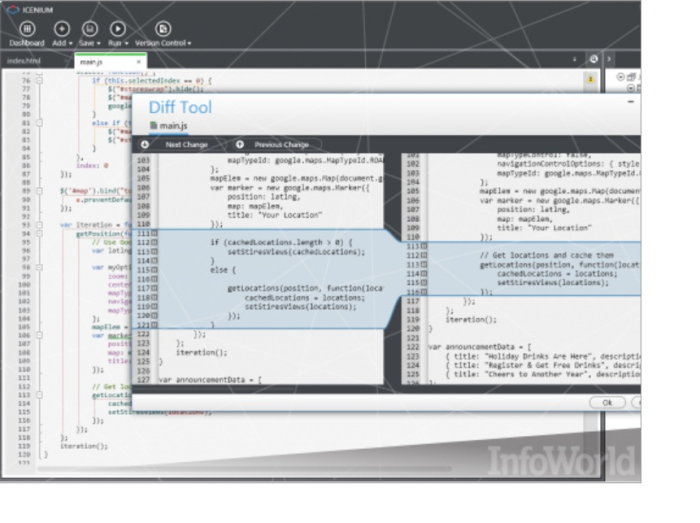The height and width of the screenshot is (523, 700).
Task: Click "var announcementData = [" in right diff
Action: point(480,347)
